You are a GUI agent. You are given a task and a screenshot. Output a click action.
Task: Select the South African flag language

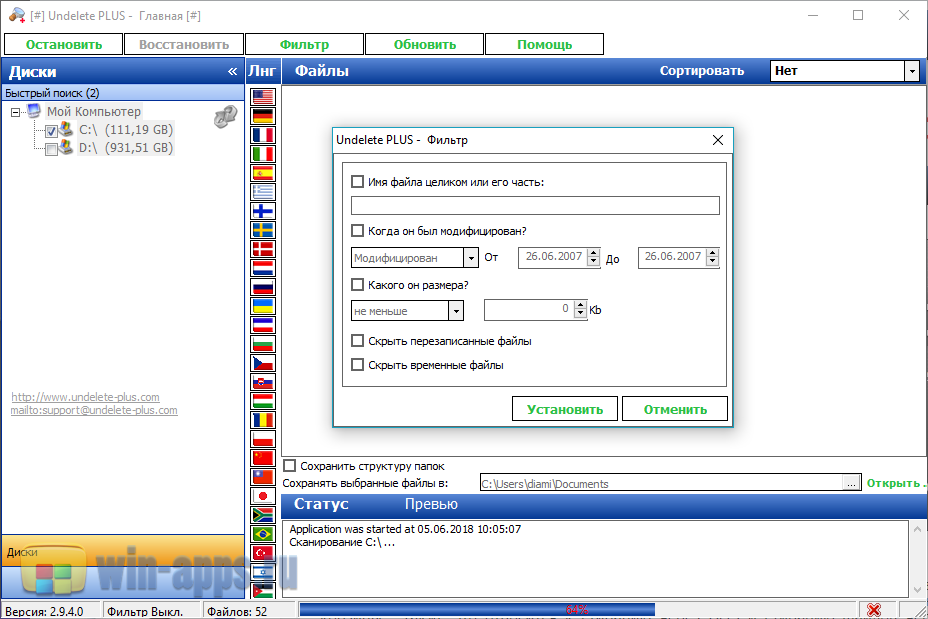point(263,515)
